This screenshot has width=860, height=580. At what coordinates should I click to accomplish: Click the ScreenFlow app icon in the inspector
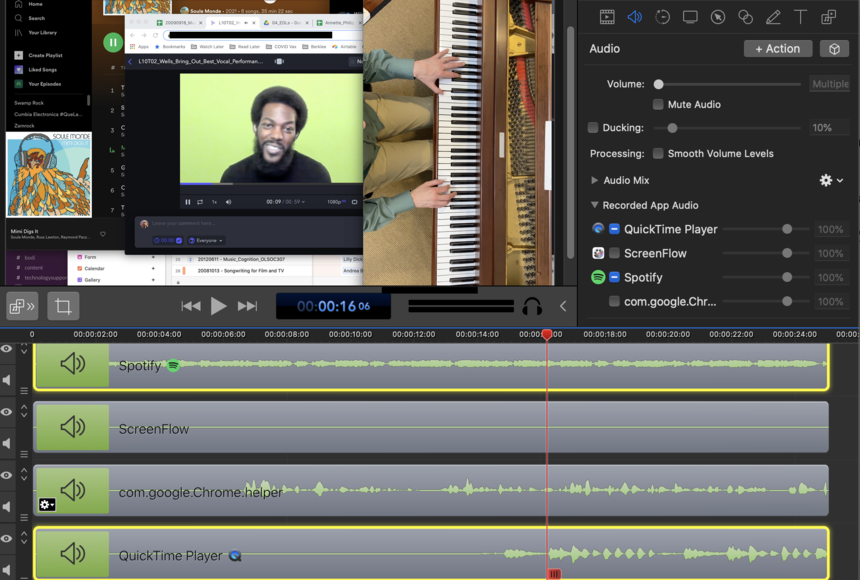click(598, 253)
